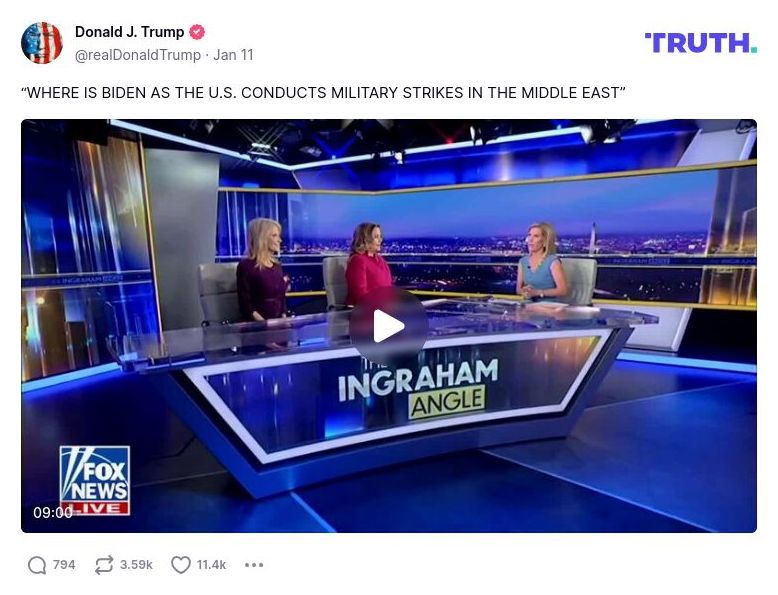Open the Donald J. Trump display name

tap(130, 32)
